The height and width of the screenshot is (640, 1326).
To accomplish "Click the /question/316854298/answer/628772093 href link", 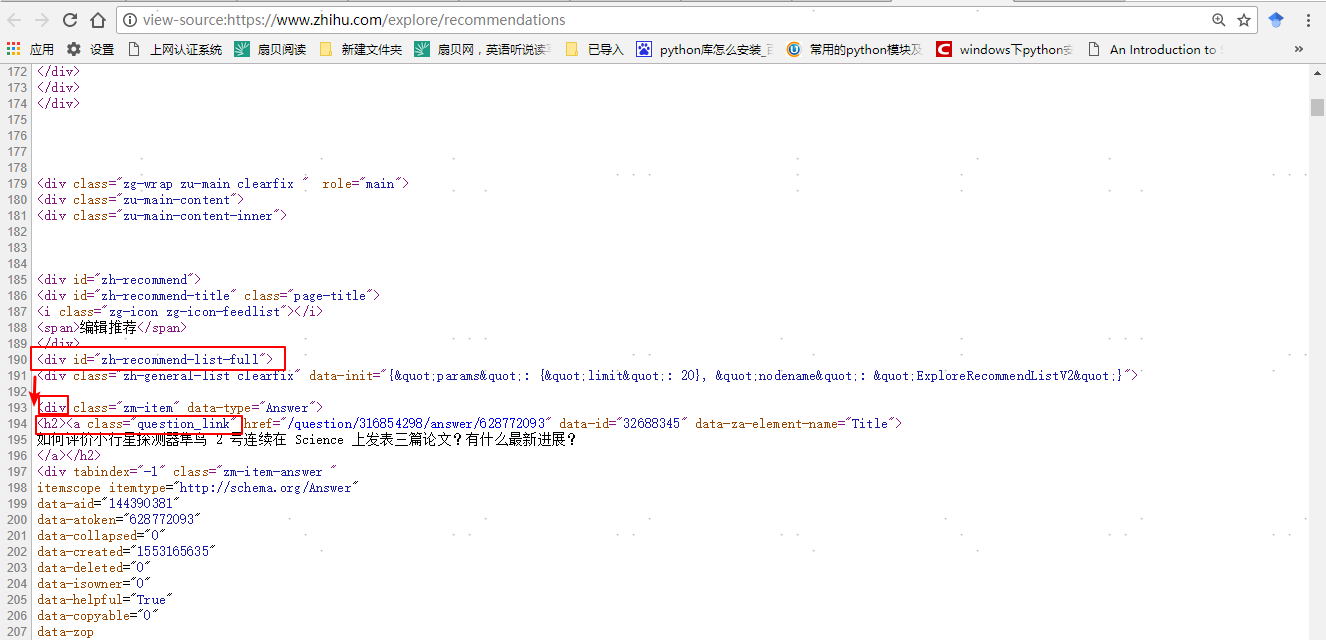I will (418, 424).
